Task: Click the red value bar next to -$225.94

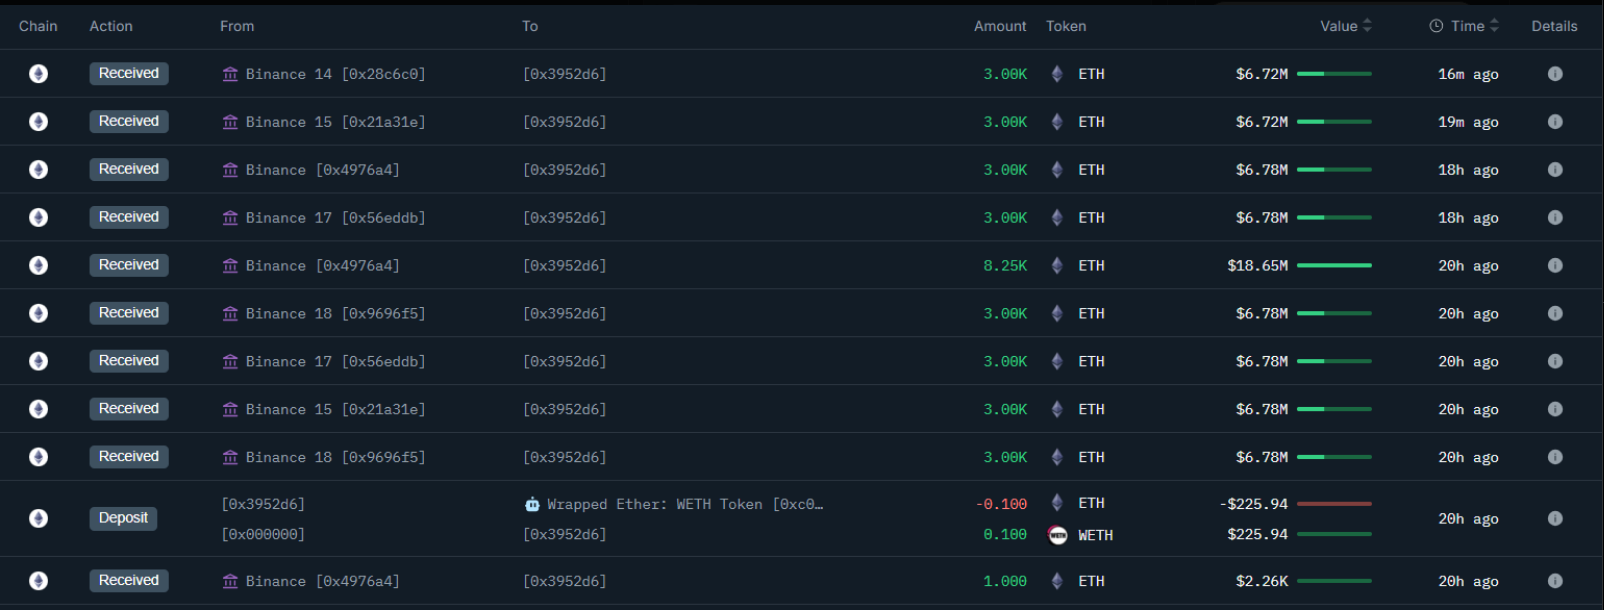Action: (x=1334, y=504)
